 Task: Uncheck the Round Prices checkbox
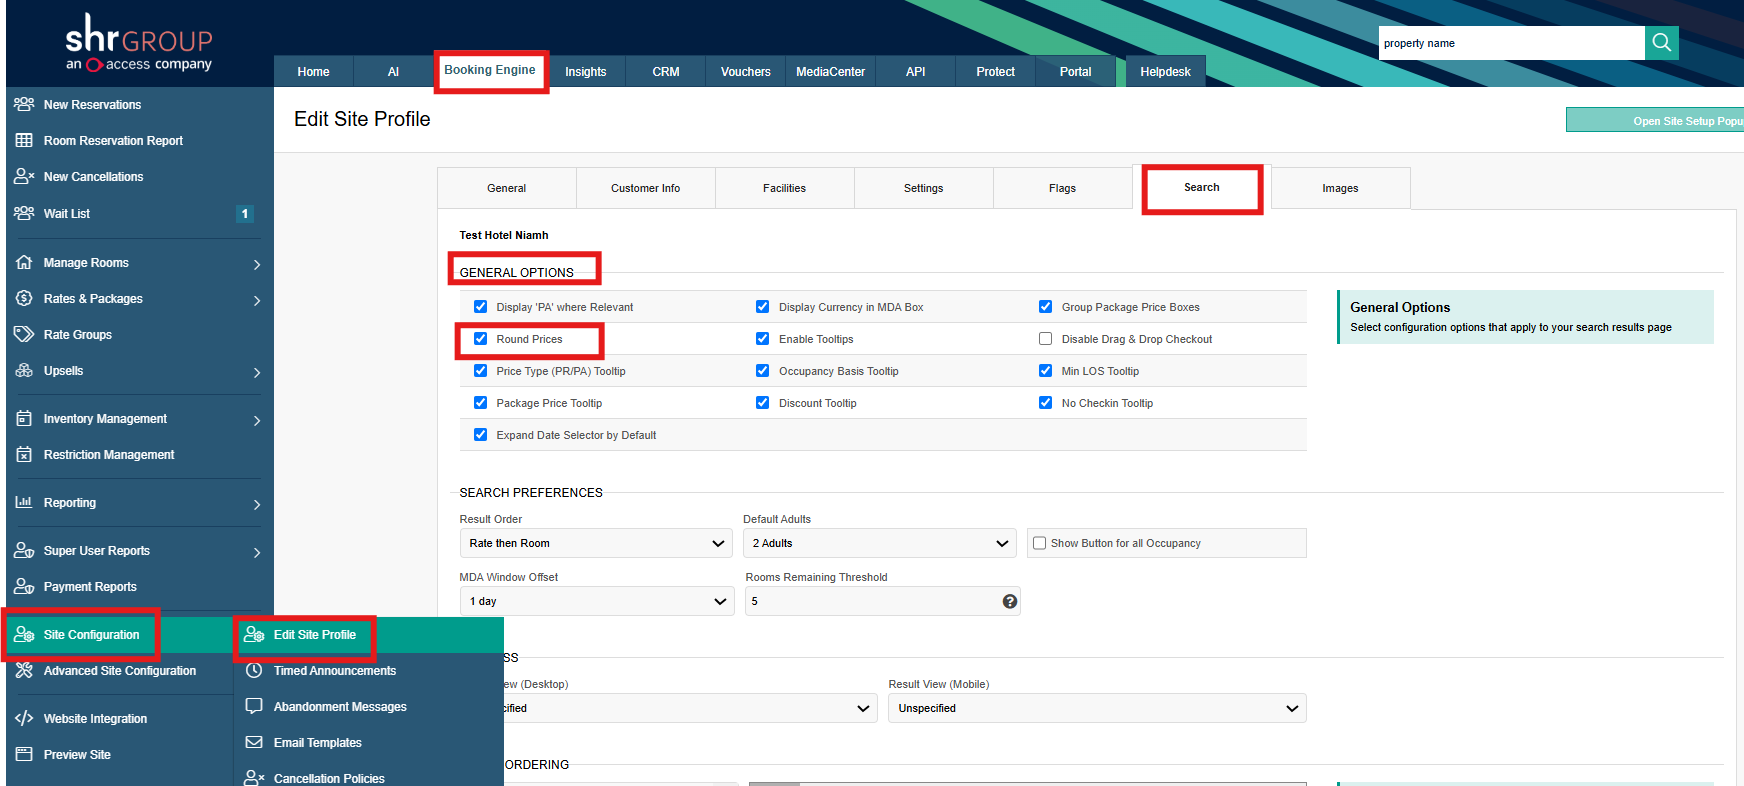[x=481, y=339]
